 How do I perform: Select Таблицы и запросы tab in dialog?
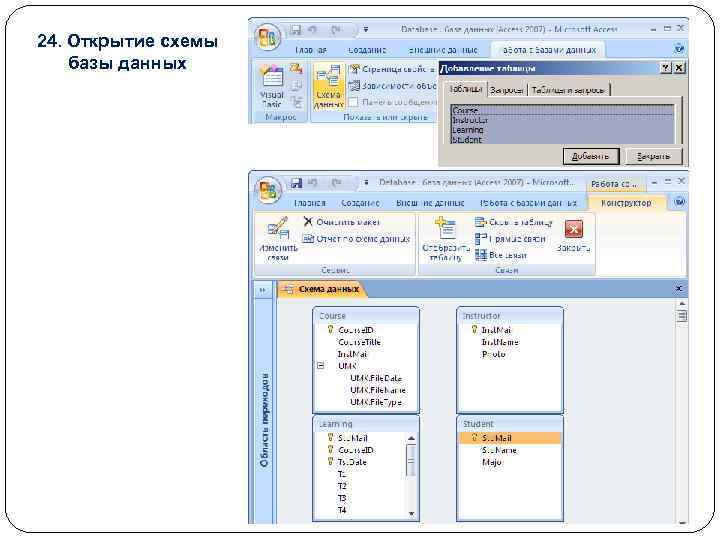click(x=568, y=90)
